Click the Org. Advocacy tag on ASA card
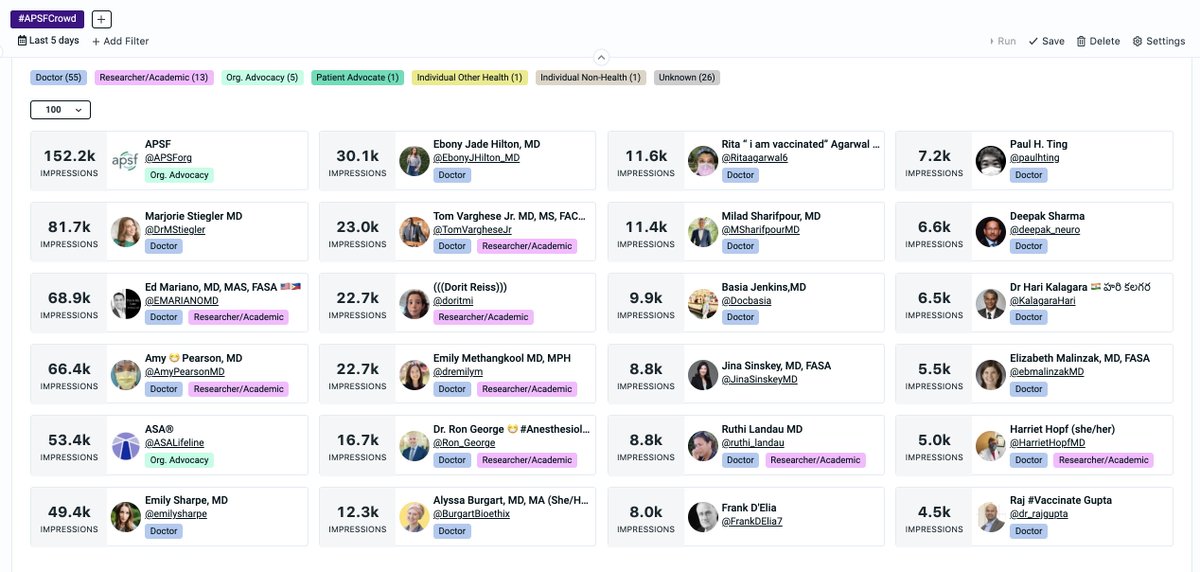The image size is (1200, 572). coord(180,460)
